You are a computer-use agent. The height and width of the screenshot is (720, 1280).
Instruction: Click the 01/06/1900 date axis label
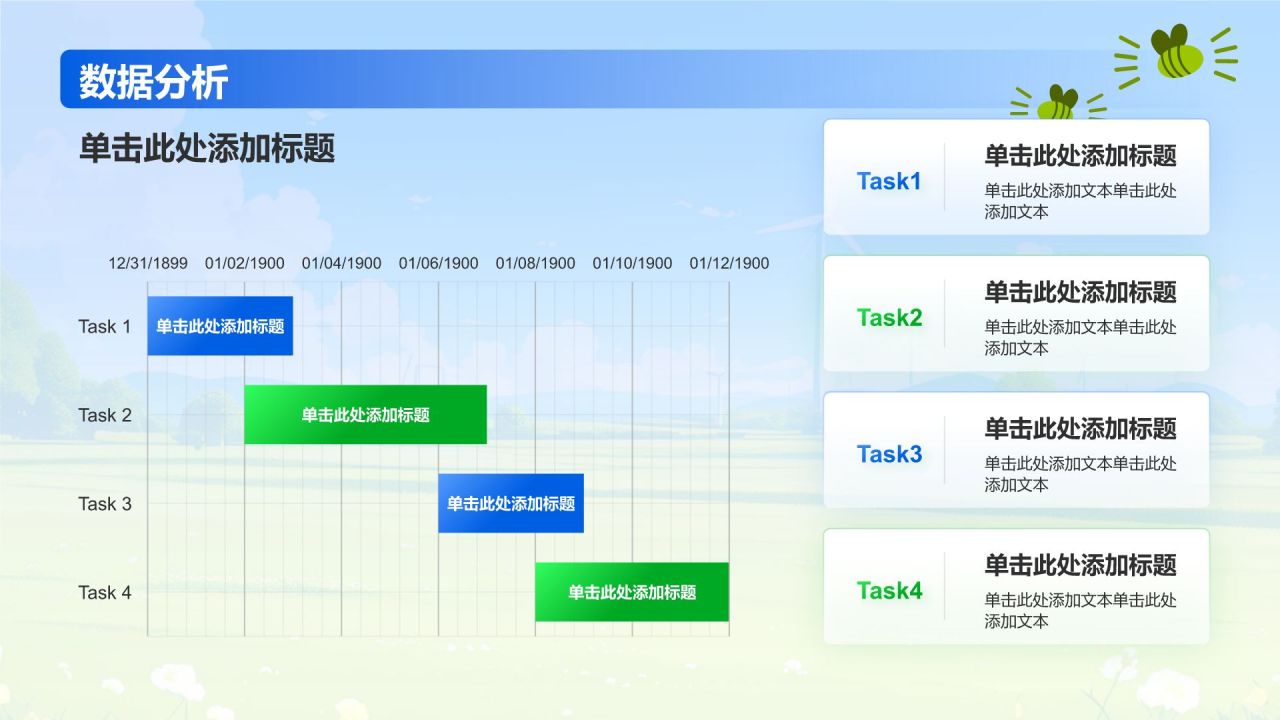439,263
